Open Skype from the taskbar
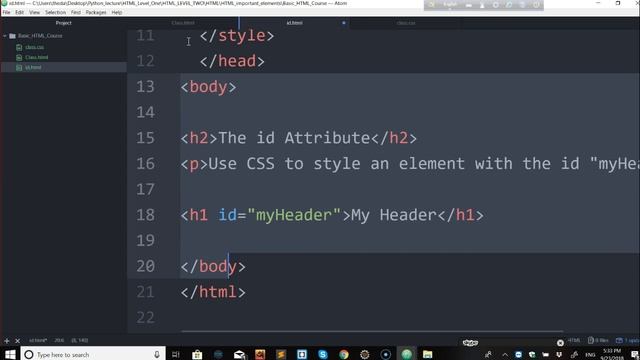This screenshot has height=360, width=640. pyautogui.click(x=323, y=355)
